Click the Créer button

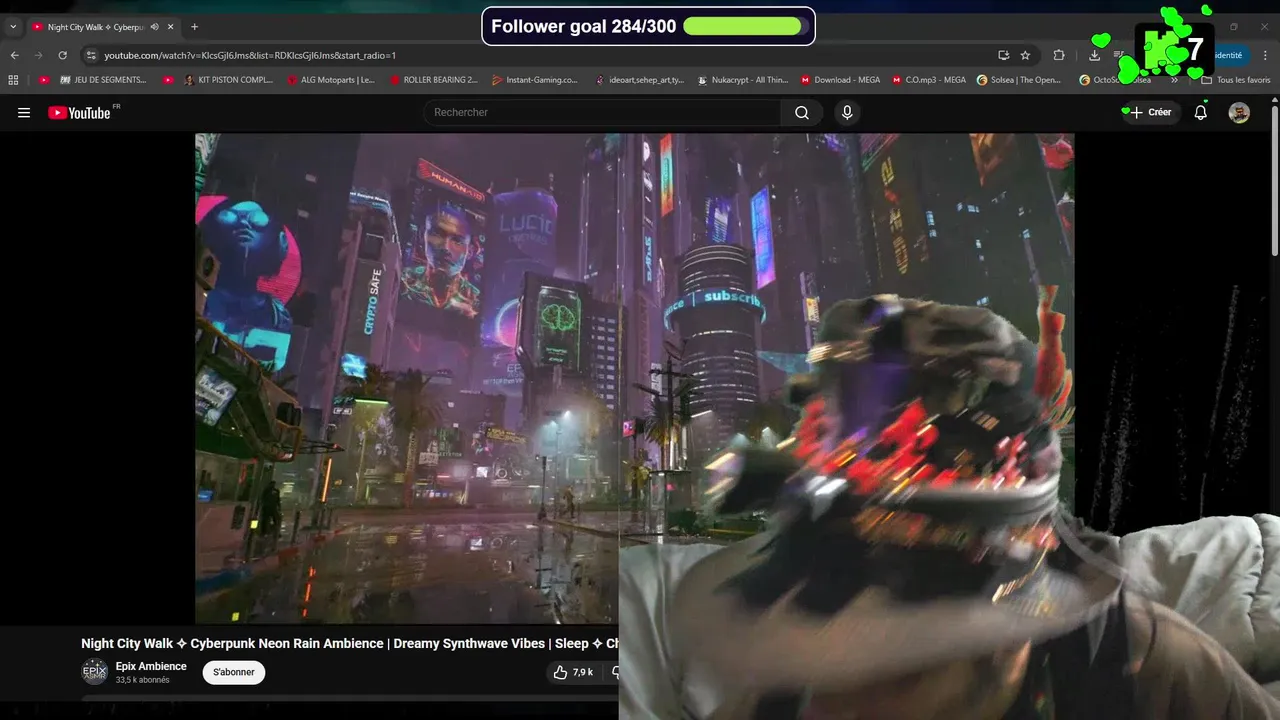click(1151, 113)
